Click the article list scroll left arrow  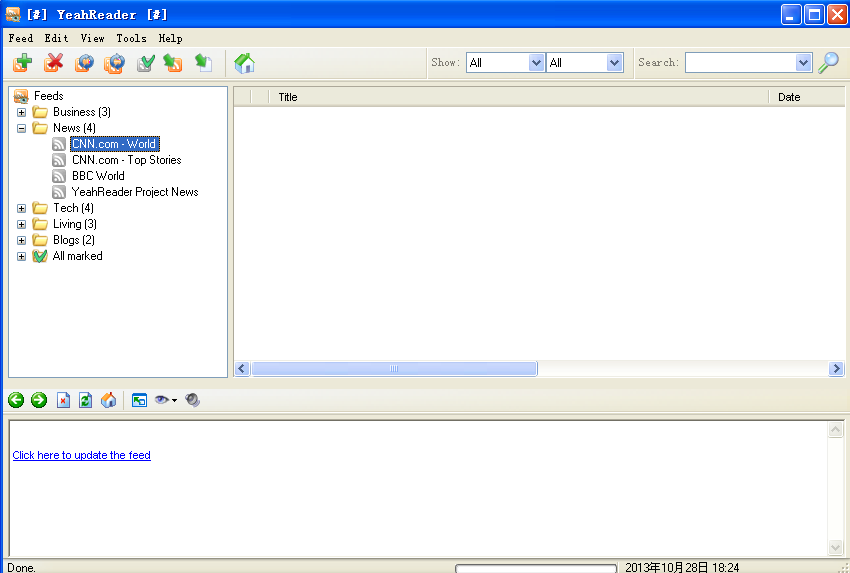pyautogui.click(x=242, y=369)
